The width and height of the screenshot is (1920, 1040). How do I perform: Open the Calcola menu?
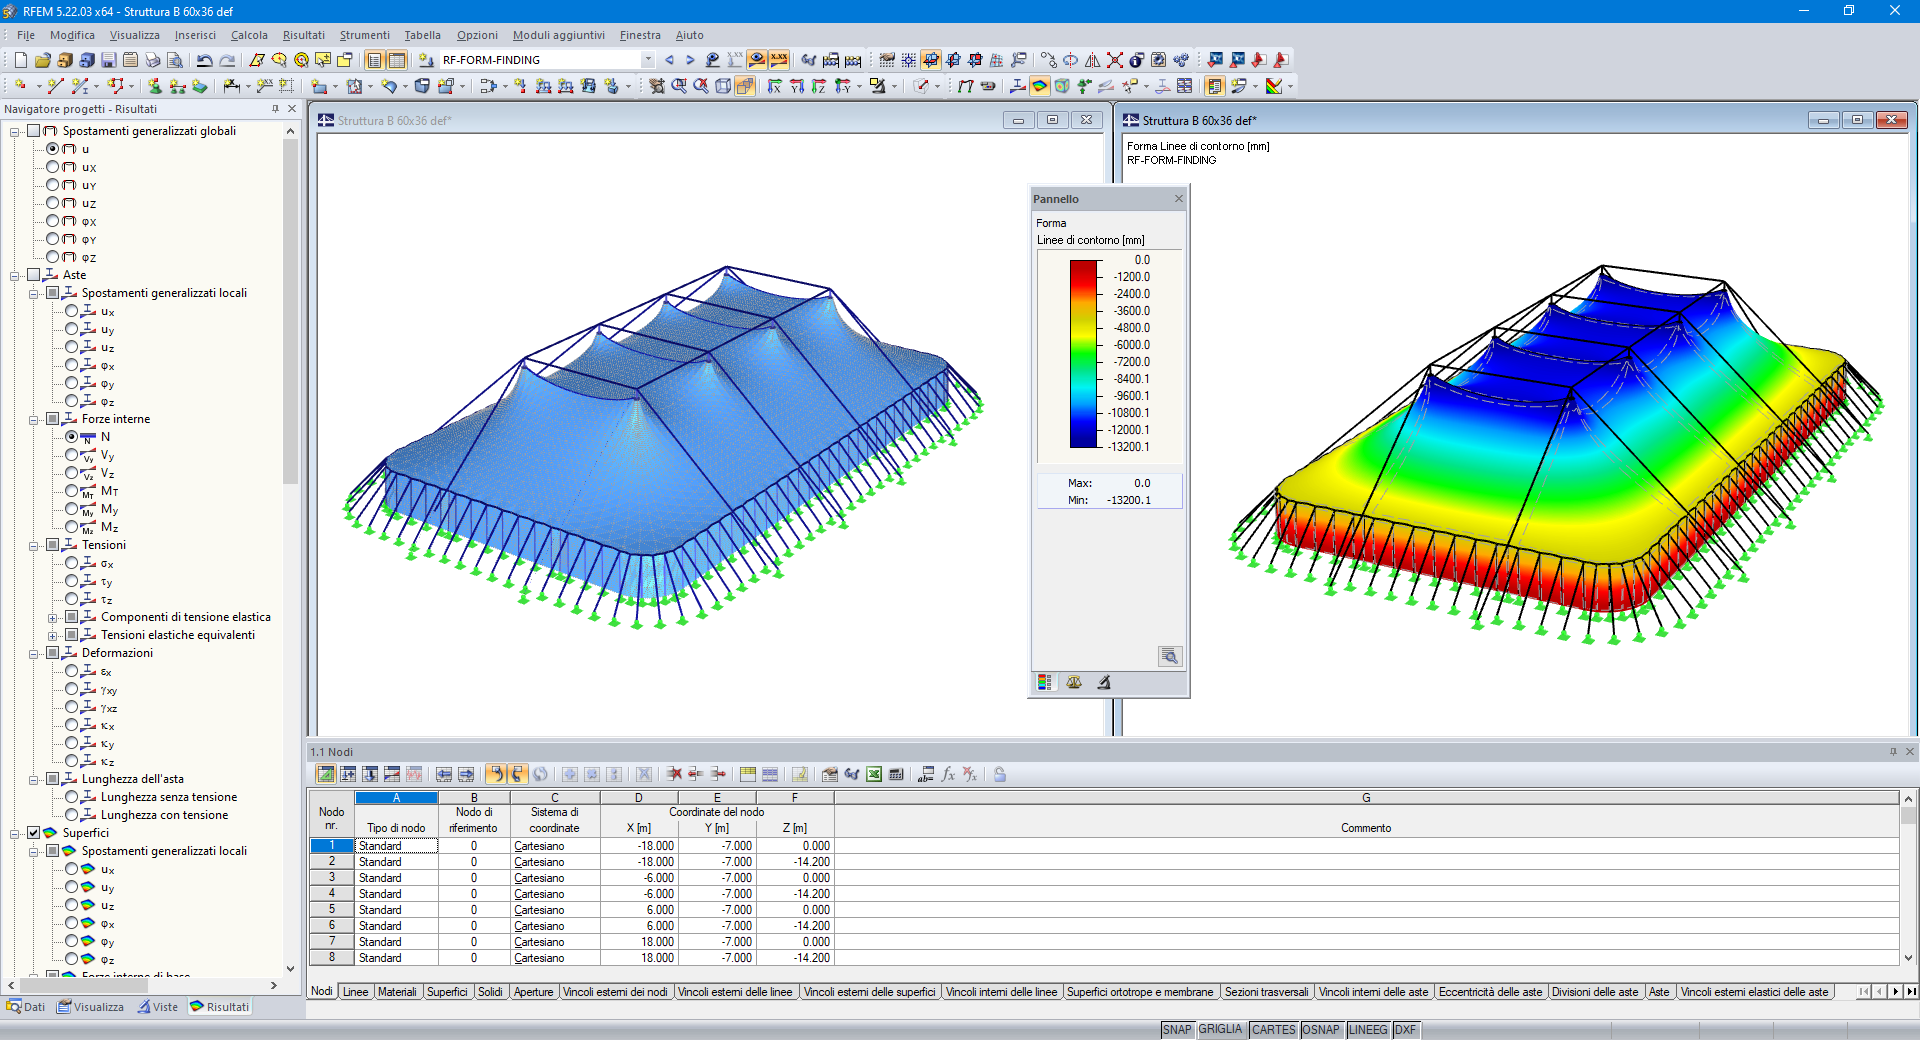pos(250,35)
